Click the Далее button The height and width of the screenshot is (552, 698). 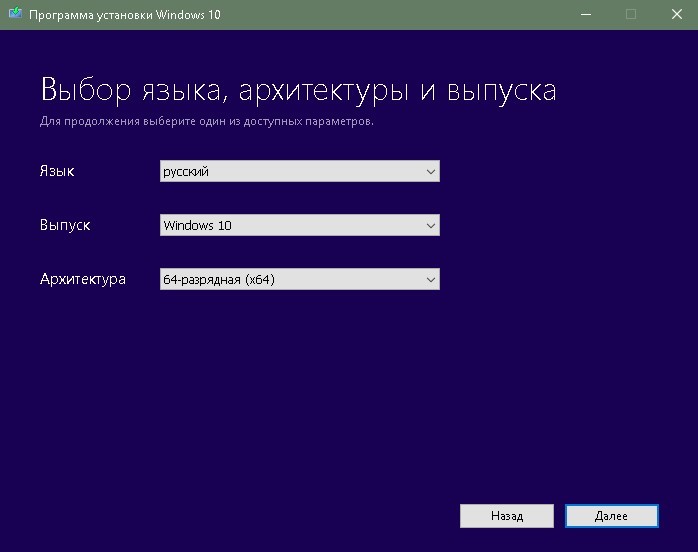(x=612, y=516)
